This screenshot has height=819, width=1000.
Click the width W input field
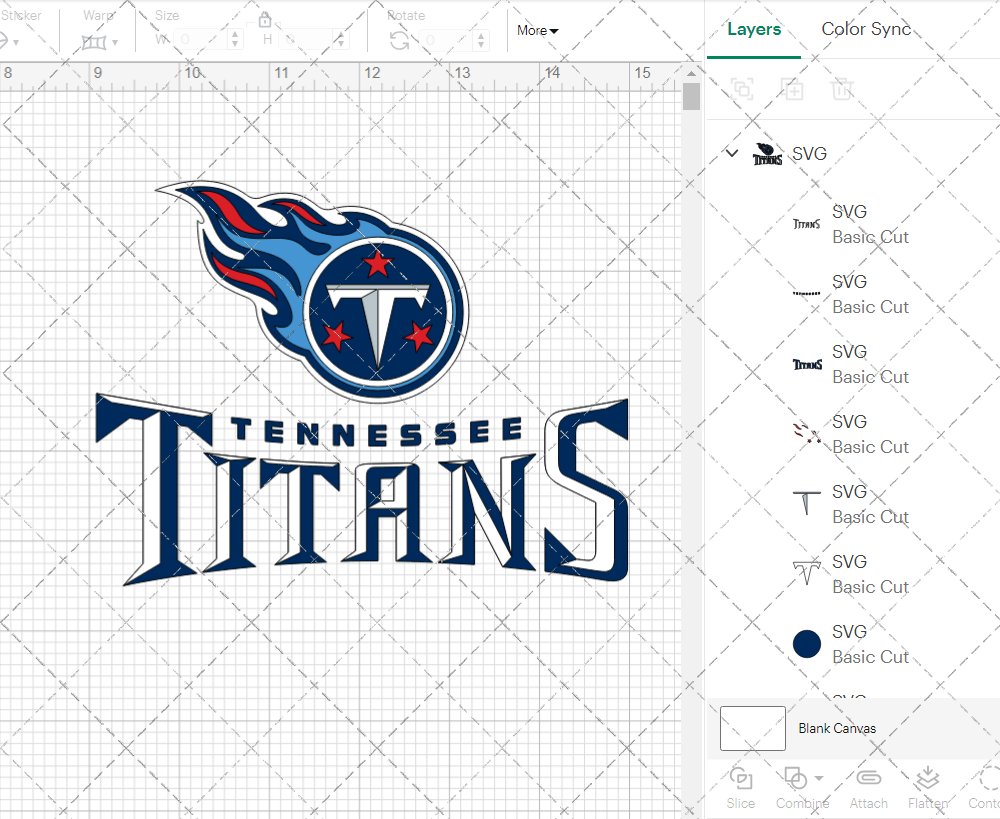click(200, 40)
